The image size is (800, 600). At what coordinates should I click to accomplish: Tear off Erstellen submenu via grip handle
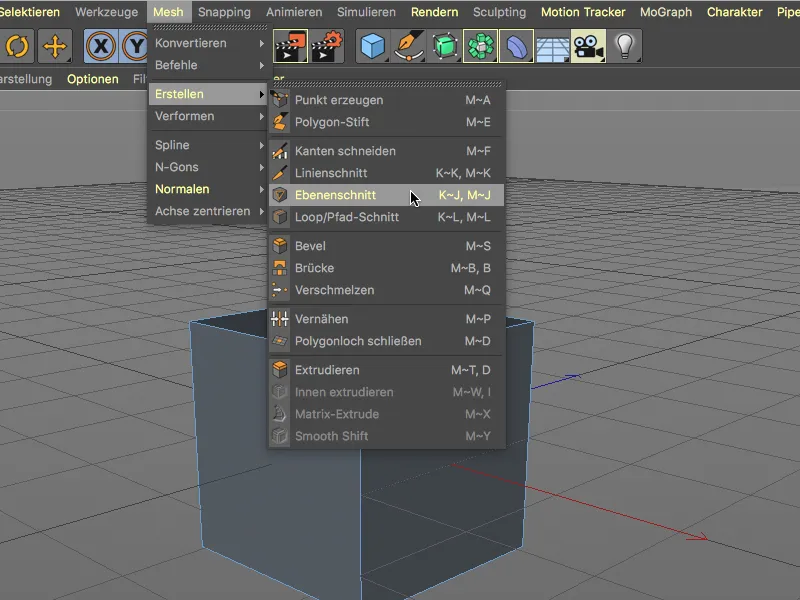(x=387, y=84)
